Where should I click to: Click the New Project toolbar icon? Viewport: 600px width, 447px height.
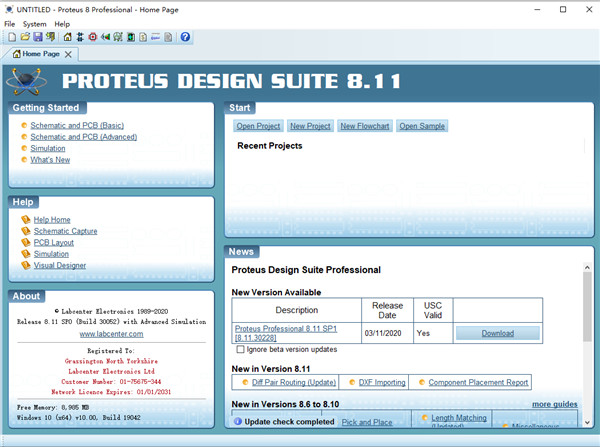click(12, 37)
